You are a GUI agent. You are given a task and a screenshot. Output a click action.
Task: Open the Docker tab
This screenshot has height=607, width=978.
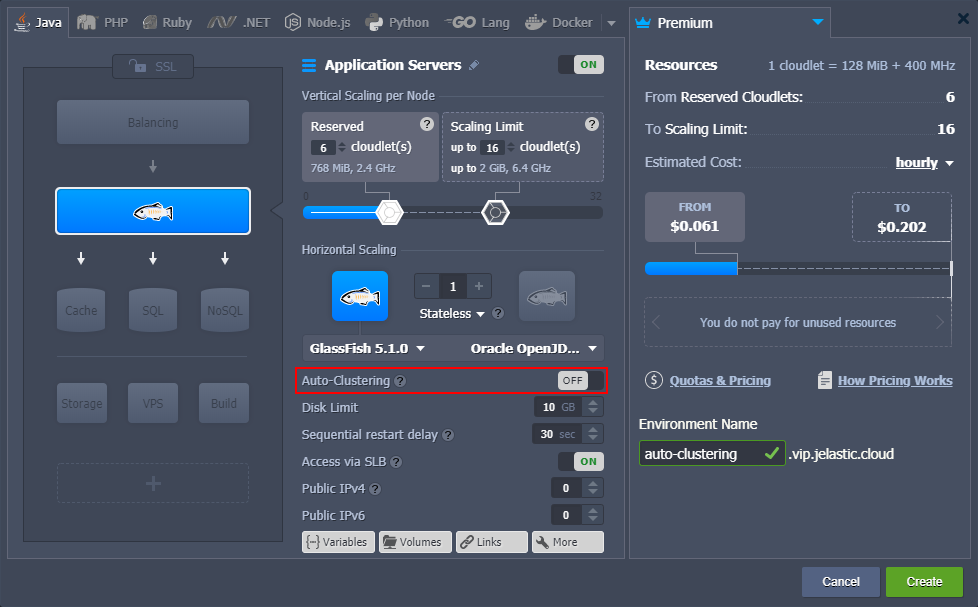point(559,22)
